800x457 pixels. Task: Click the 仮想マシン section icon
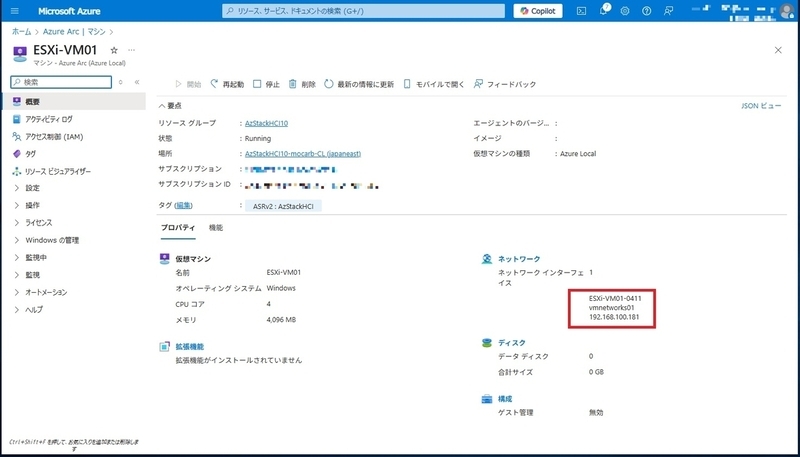point(164,259)
